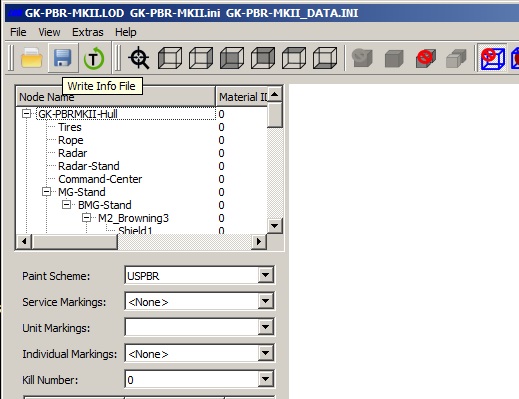This screenshot has height=399, width=519.
Task: Select the M2_Browning3 node
Action: [133, 218]
